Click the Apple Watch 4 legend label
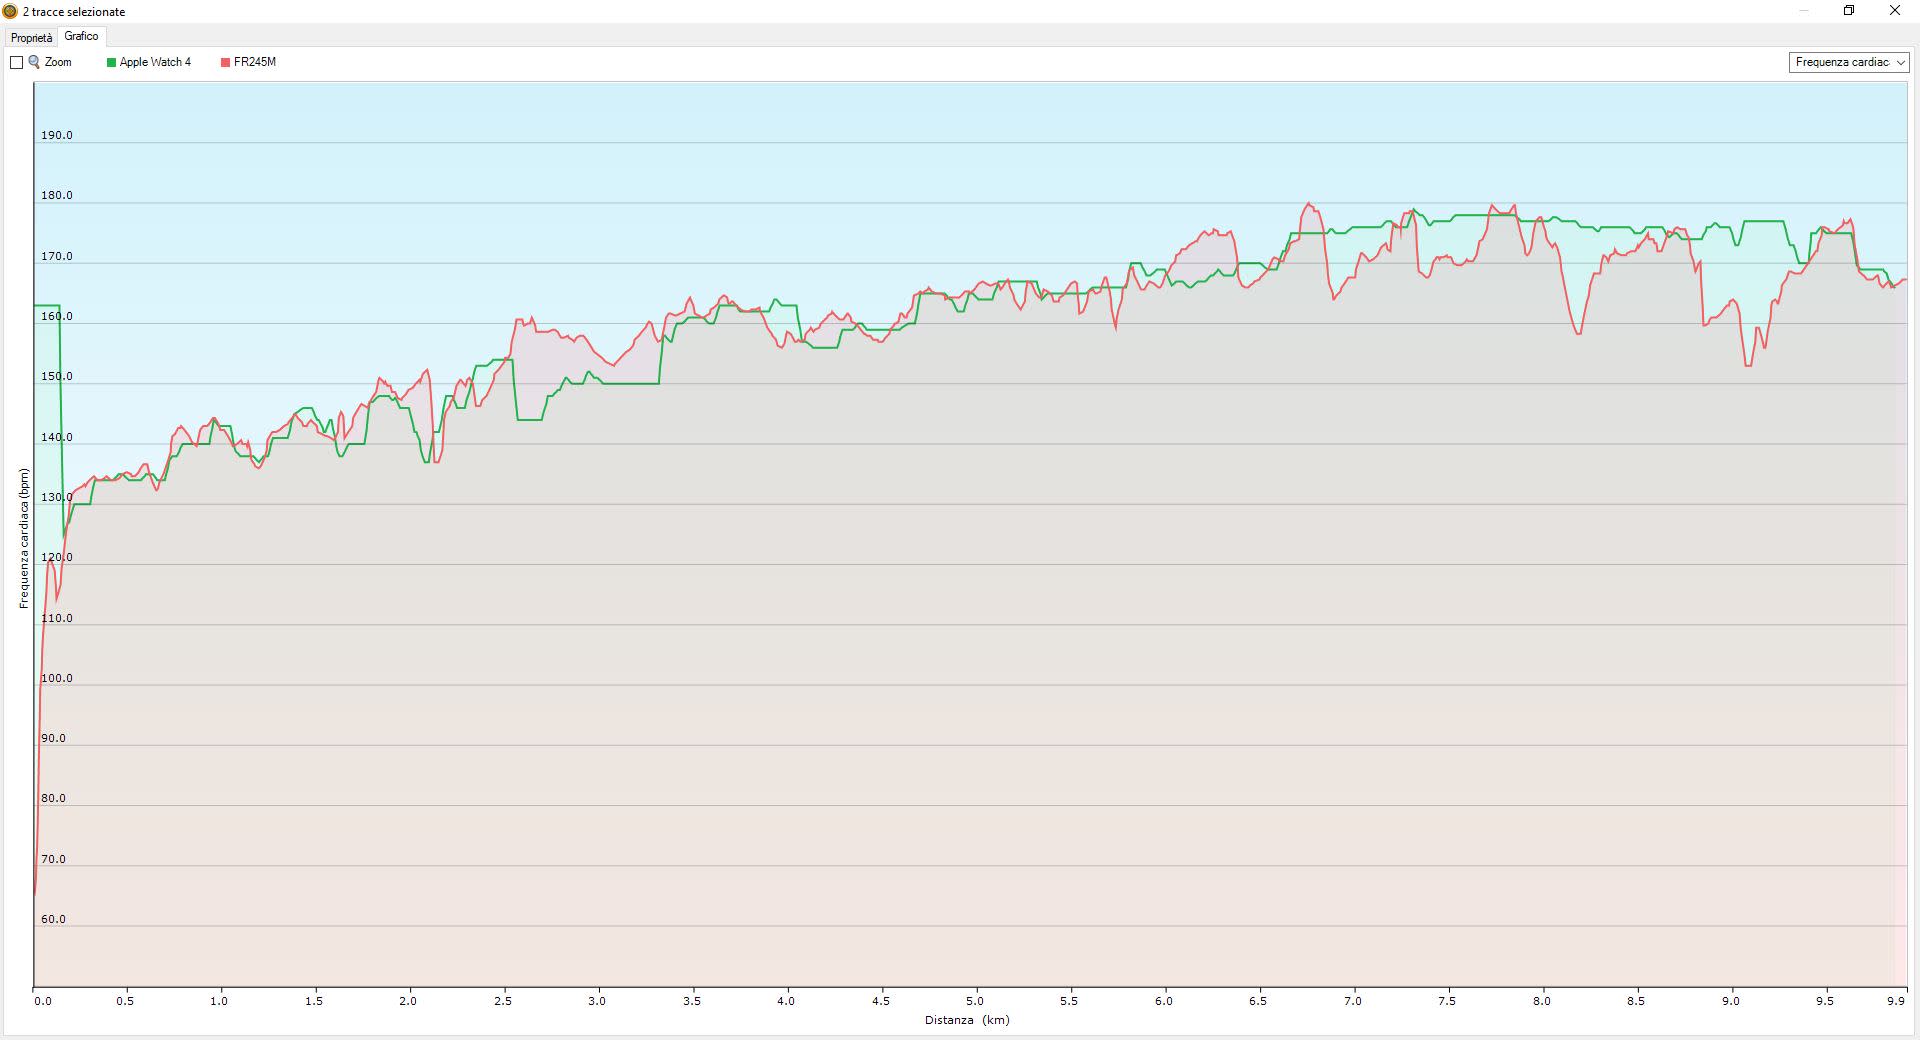Viewport: 1920px width, 1040px height. click(155, 62)
